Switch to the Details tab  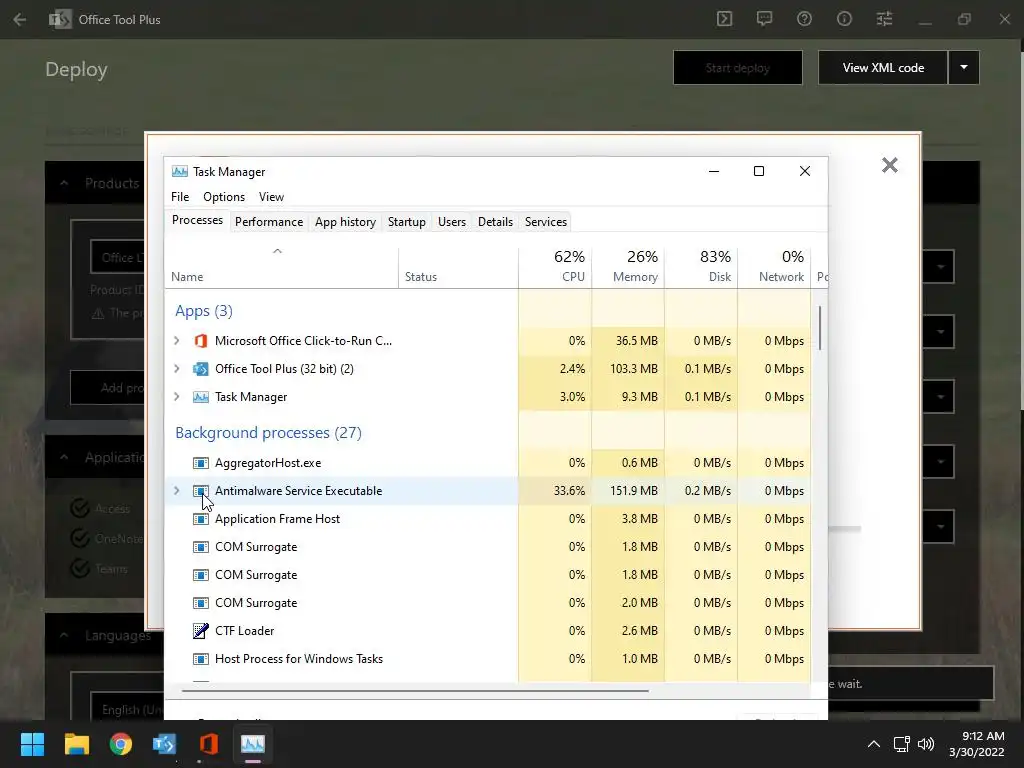495,222
